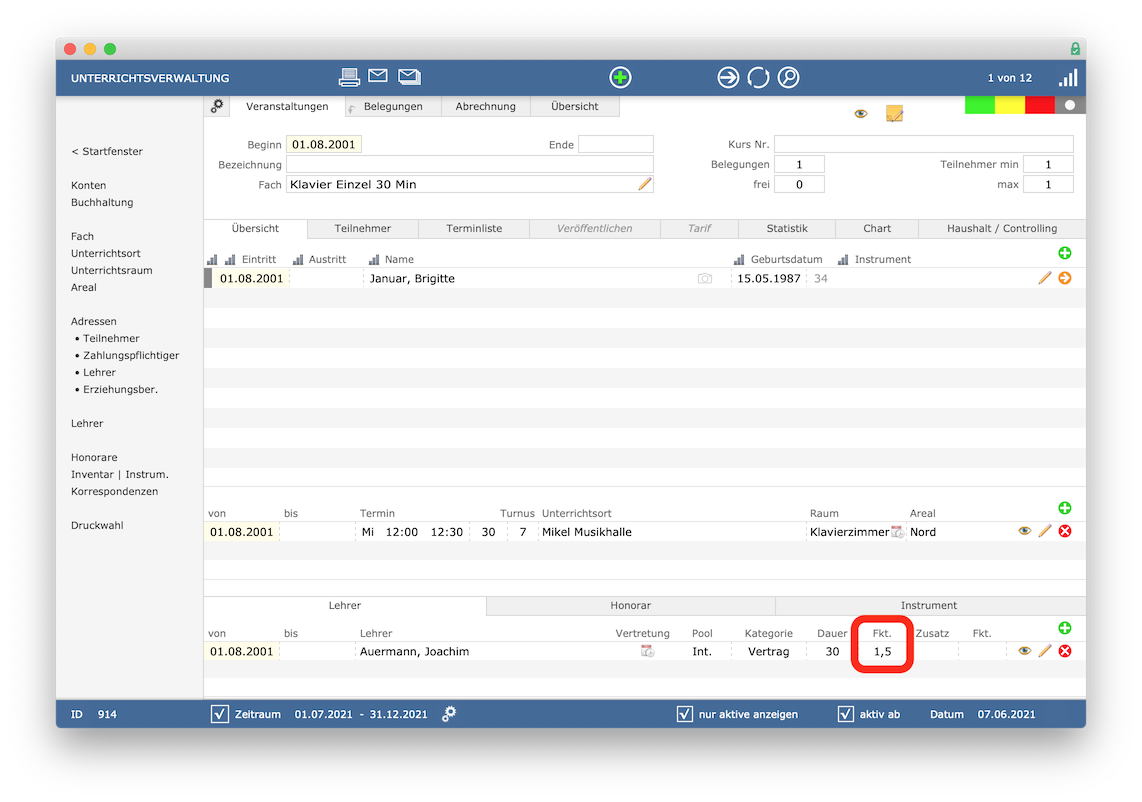Open Terminliste tab

[474, 229]
